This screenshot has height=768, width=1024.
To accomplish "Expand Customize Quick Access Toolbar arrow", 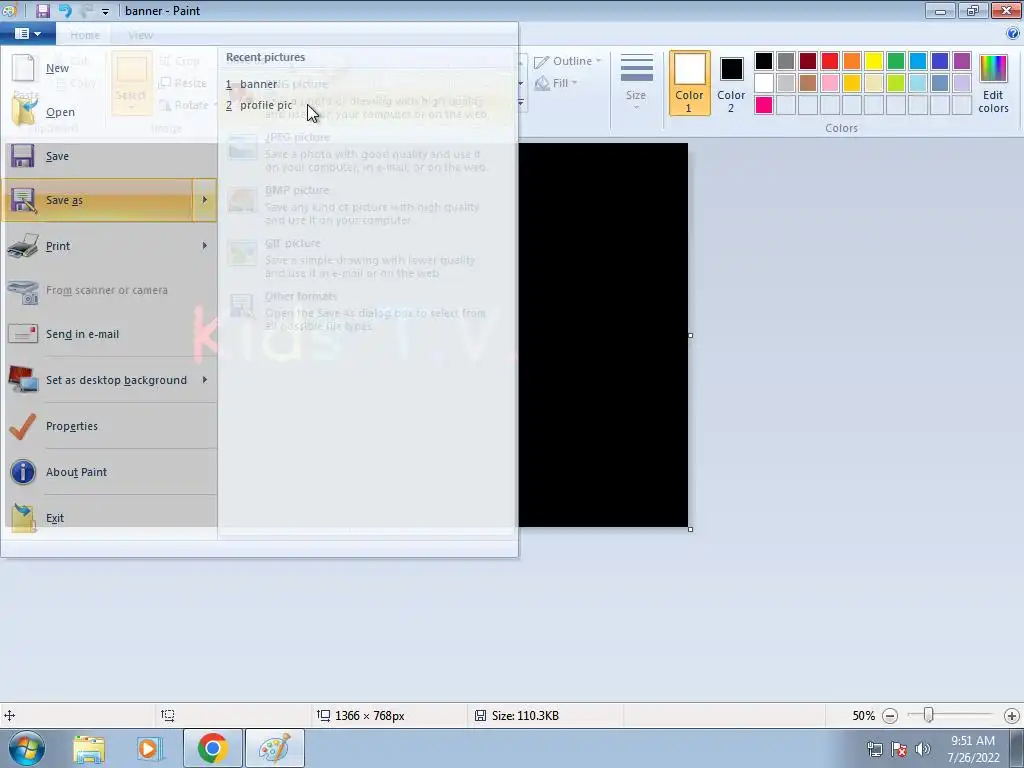I will click(105, 11).
